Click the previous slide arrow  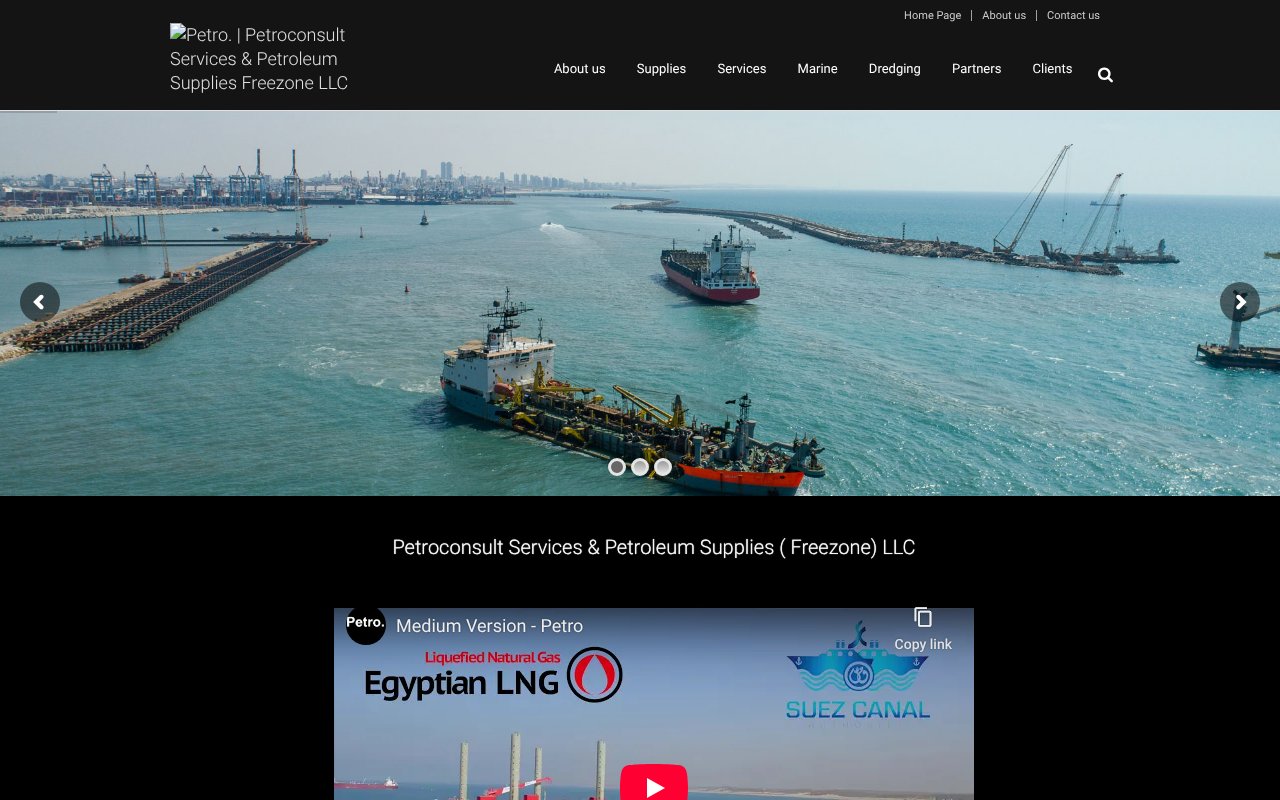(x=40, y=302)
